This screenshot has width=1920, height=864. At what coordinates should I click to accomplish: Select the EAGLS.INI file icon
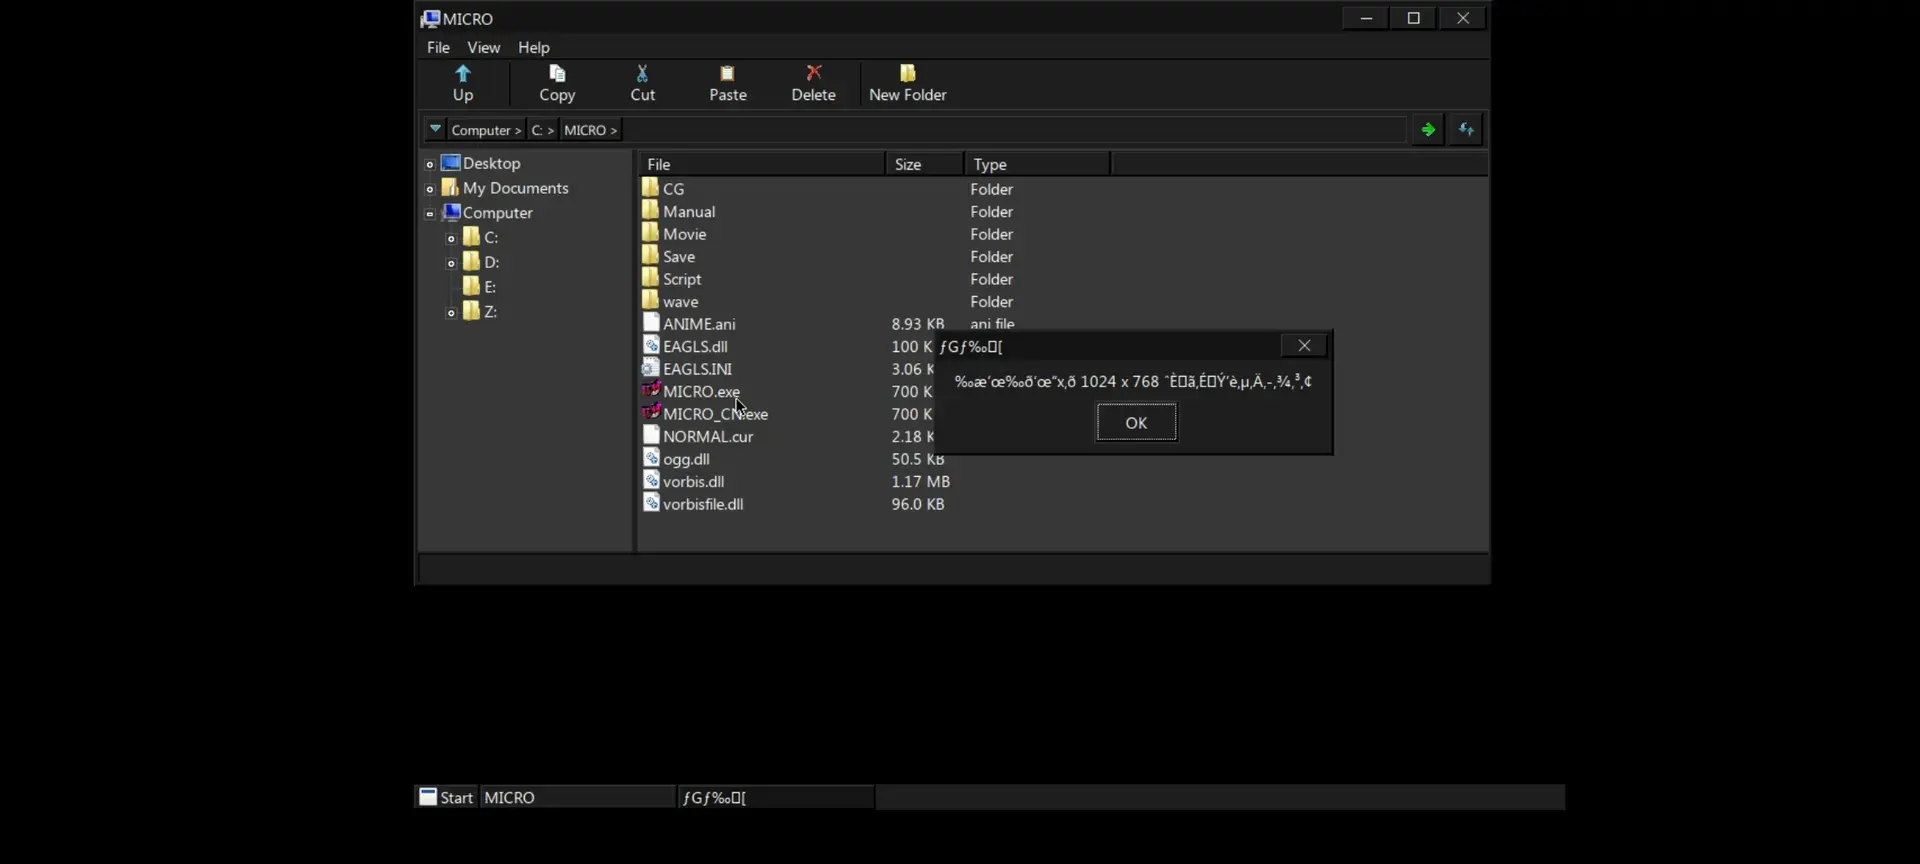[x=651, y=367]
